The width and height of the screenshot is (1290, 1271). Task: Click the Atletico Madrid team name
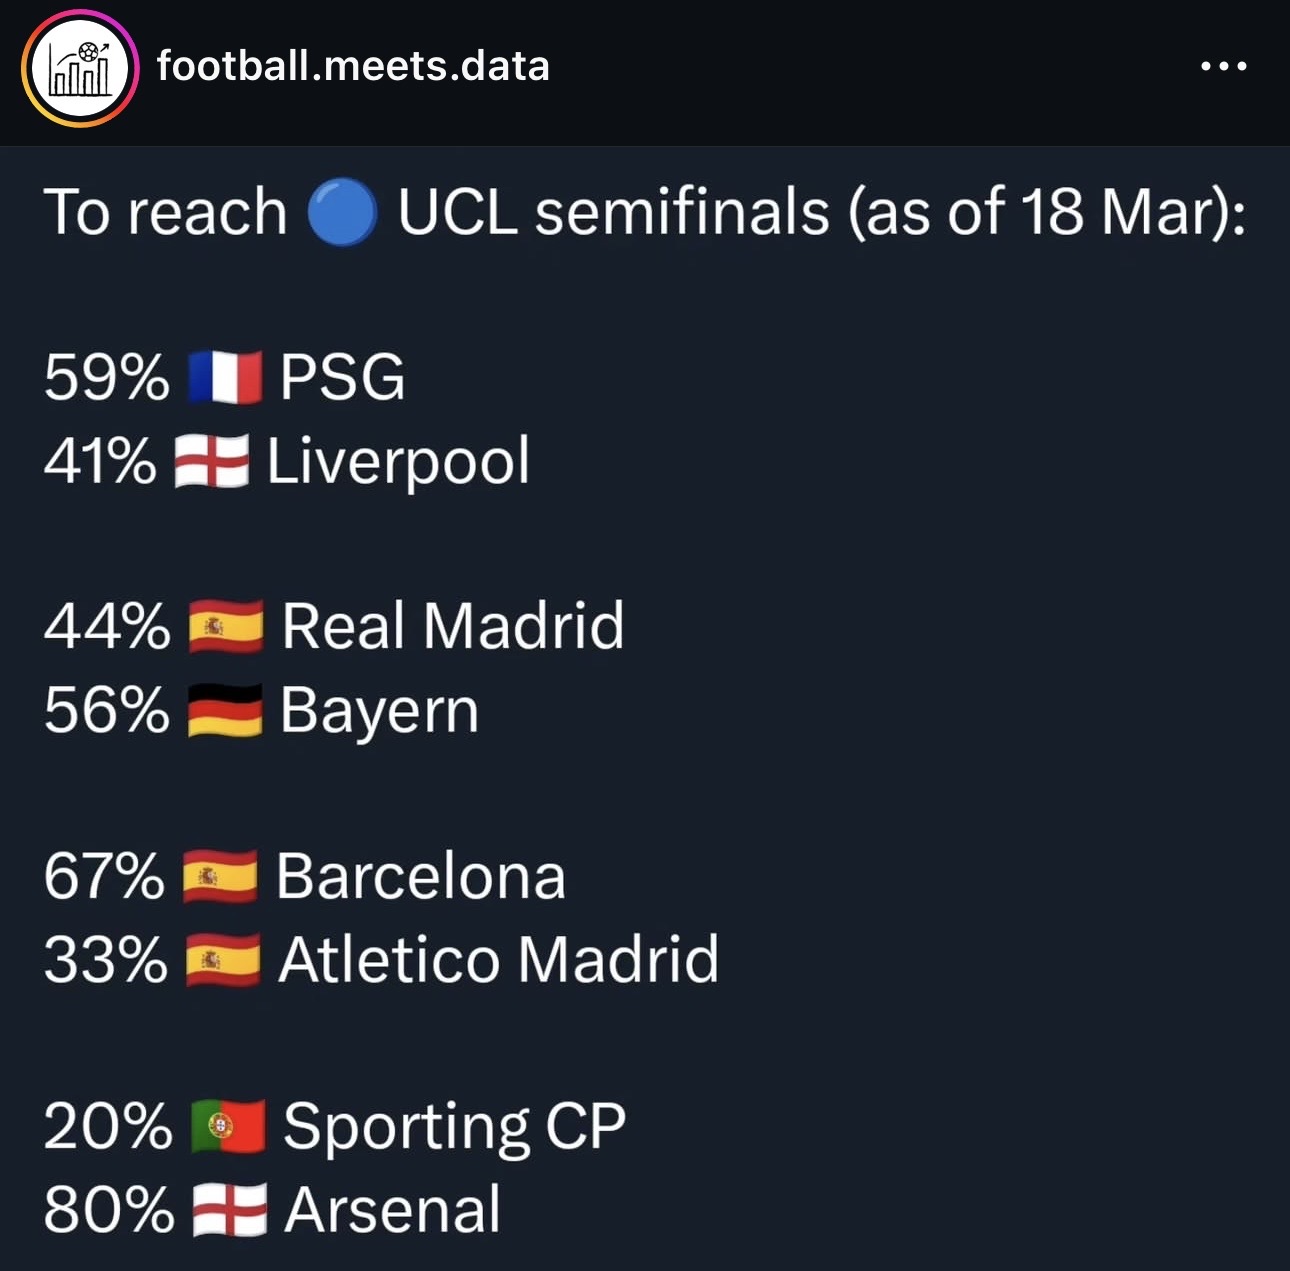498,960
